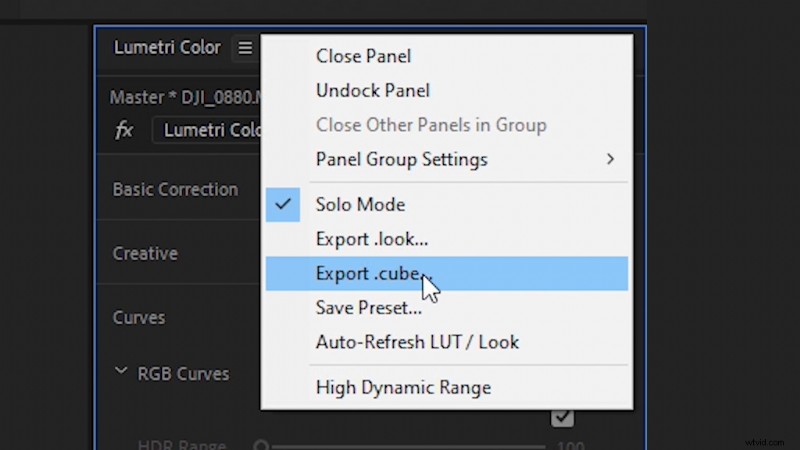
Task: Choose Close Panel from the menu
Action: 363,56
